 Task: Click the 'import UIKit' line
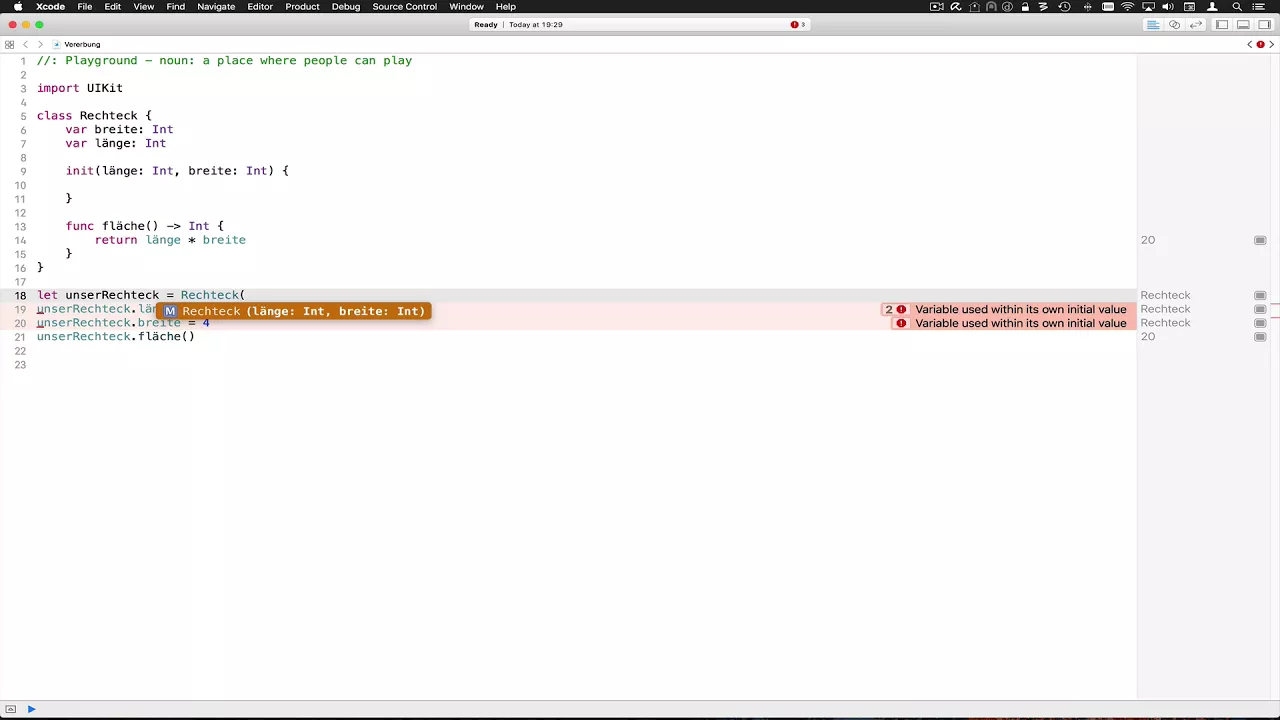80,88
